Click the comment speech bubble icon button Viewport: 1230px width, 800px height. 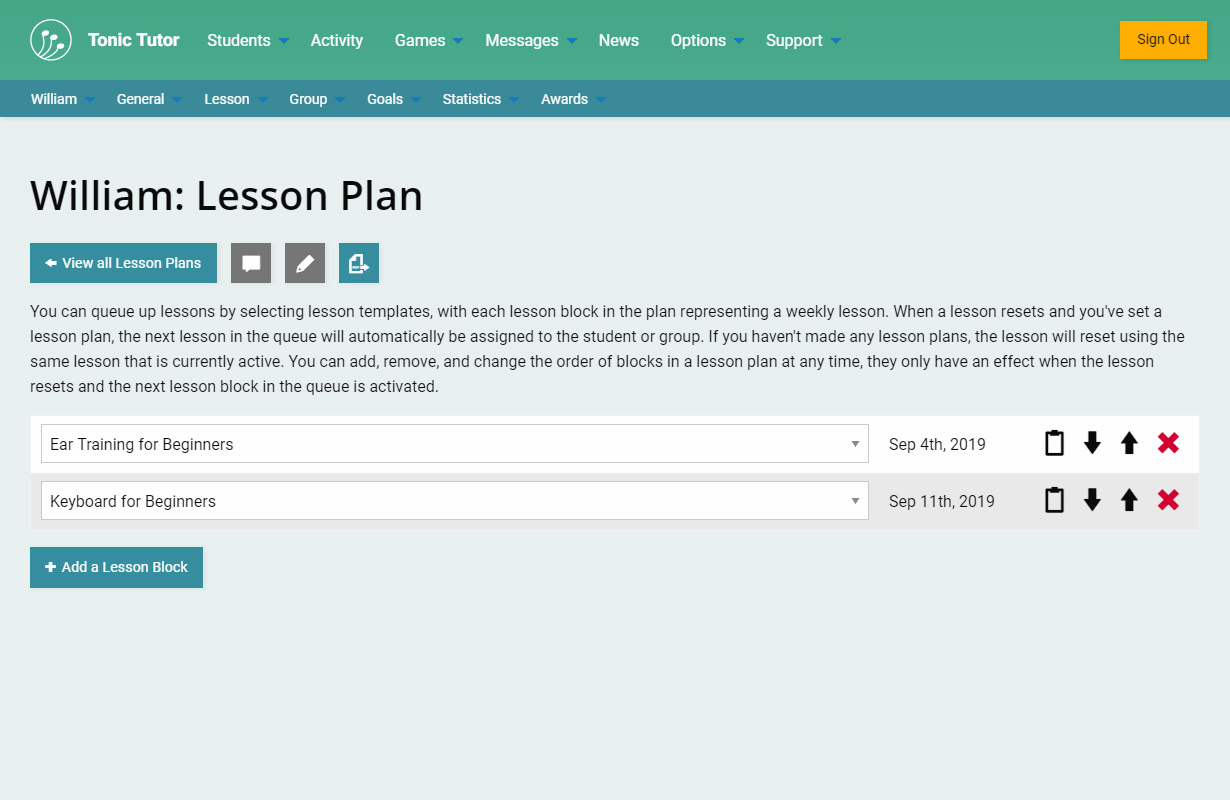tap(251, 263)
